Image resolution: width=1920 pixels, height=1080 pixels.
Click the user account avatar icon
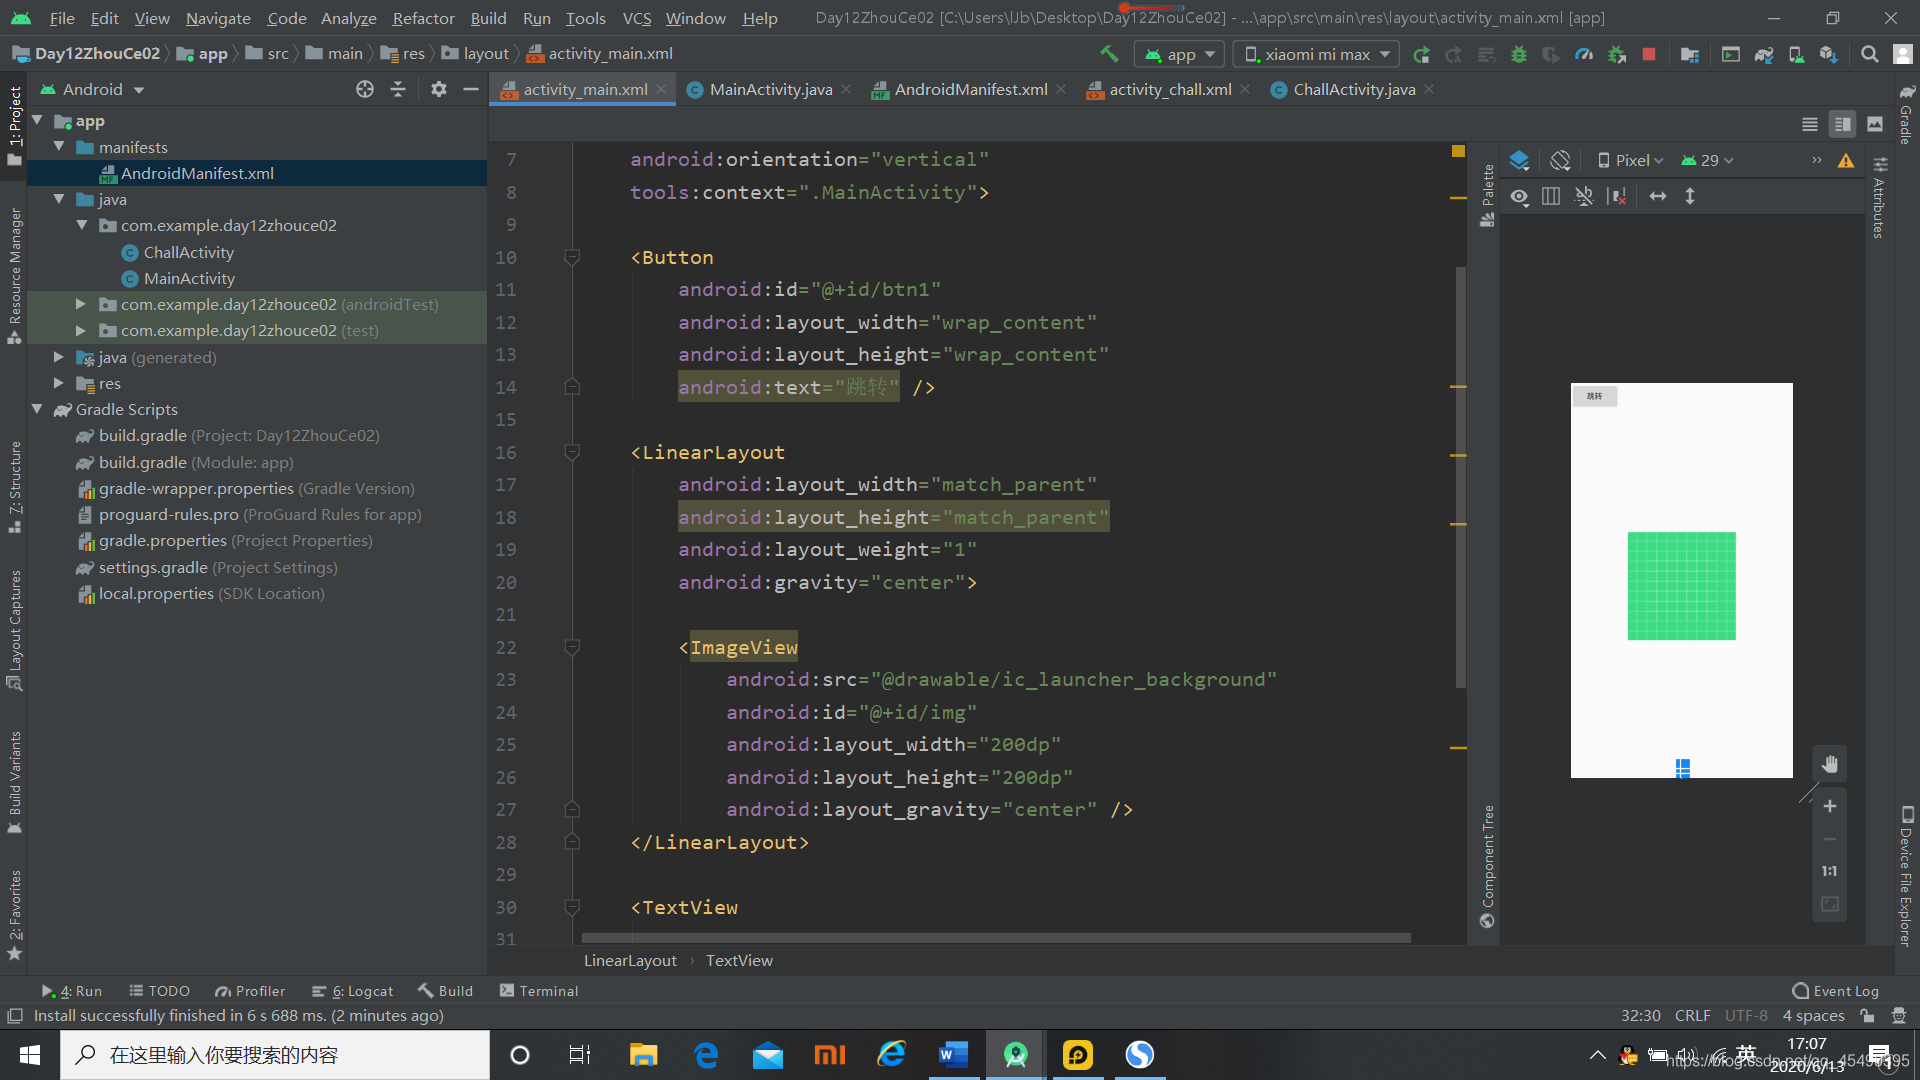point(1903,54)
